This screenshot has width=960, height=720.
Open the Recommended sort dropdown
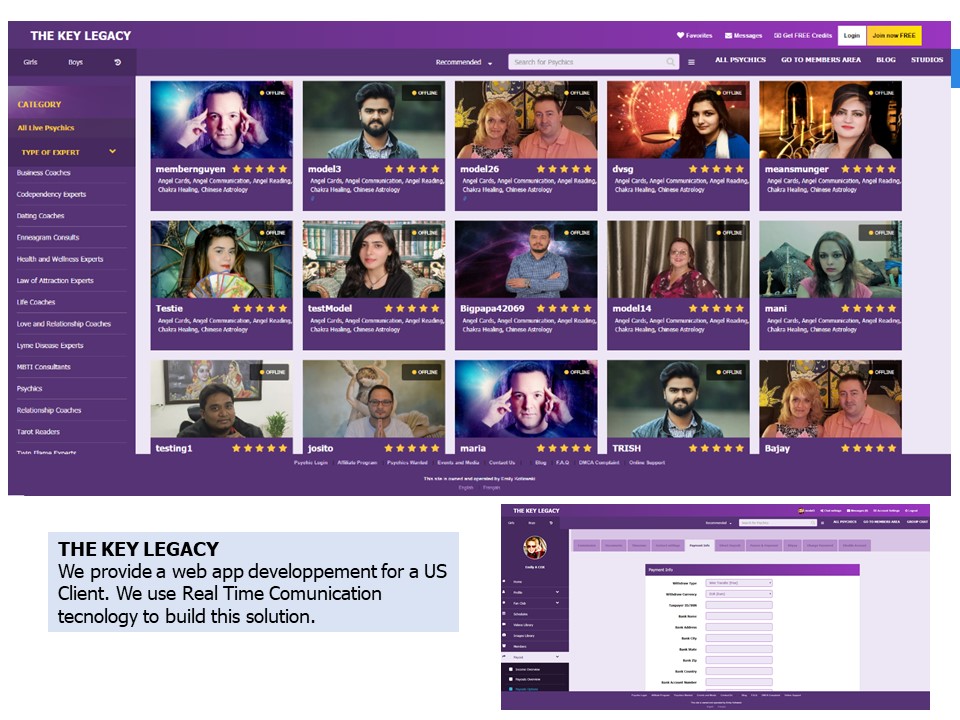(463, 62)
